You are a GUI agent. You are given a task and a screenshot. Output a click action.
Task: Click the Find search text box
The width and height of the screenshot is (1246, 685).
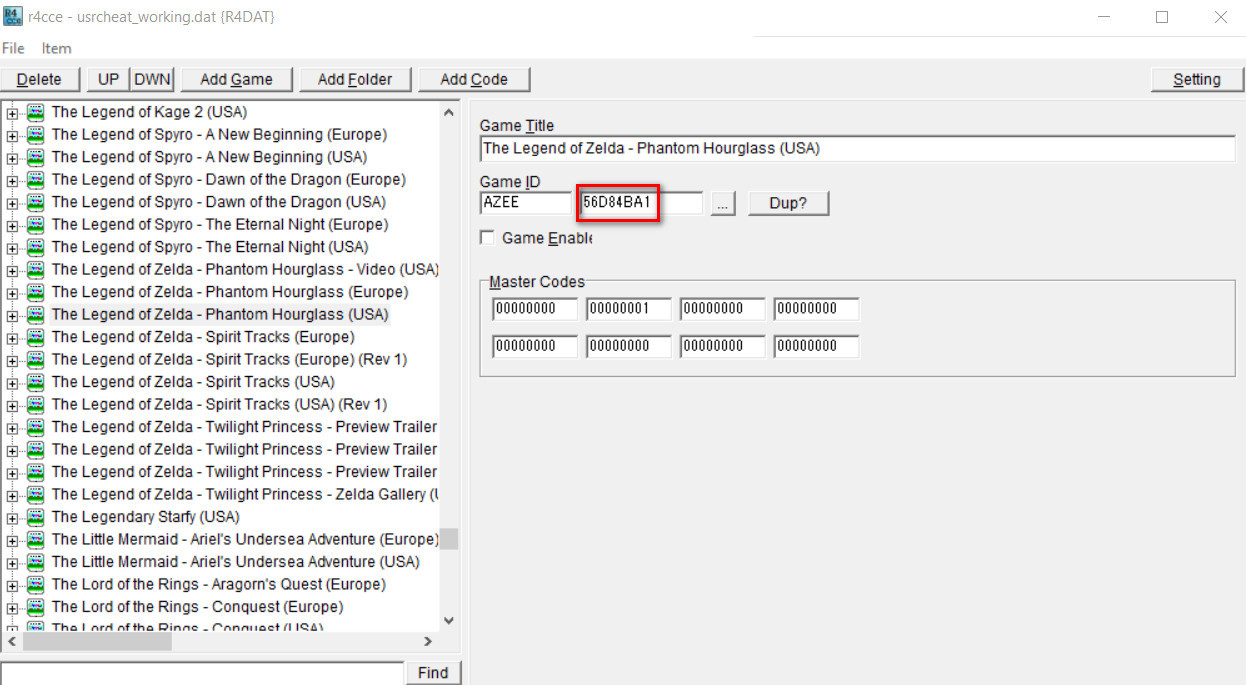tap(201, 673)
